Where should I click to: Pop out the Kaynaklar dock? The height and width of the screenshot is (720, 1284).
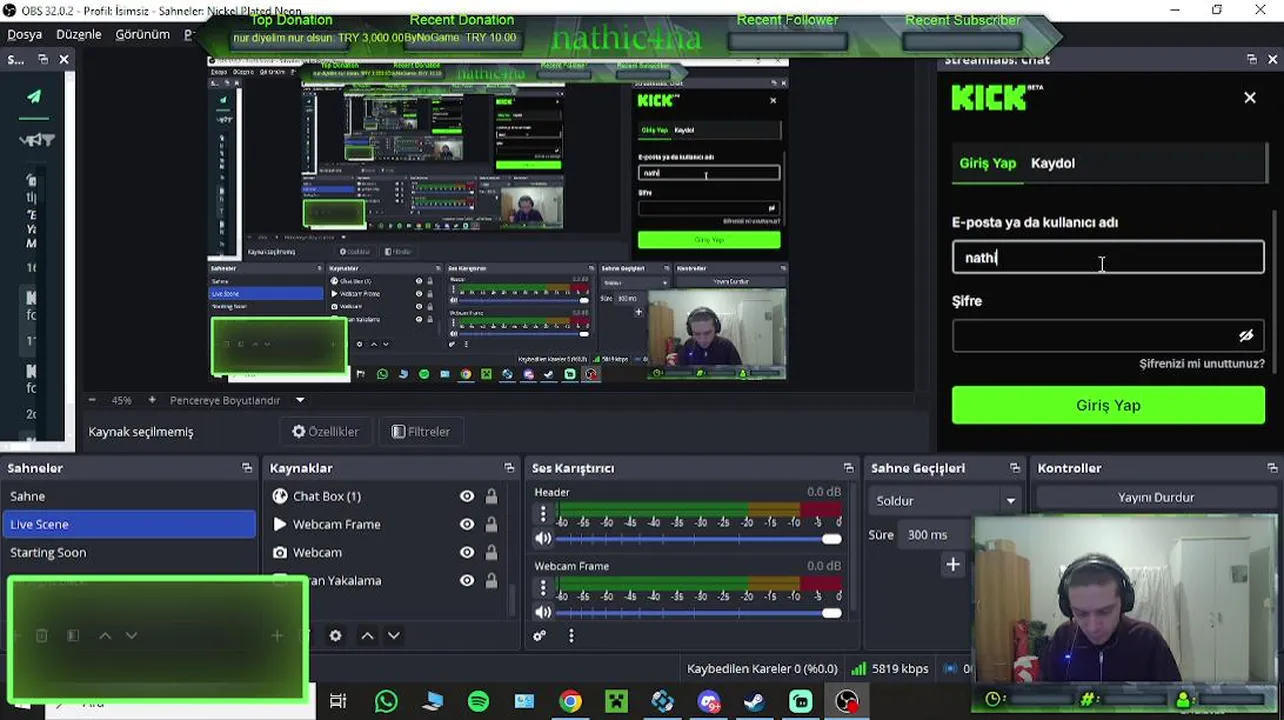tap(509, 468)
